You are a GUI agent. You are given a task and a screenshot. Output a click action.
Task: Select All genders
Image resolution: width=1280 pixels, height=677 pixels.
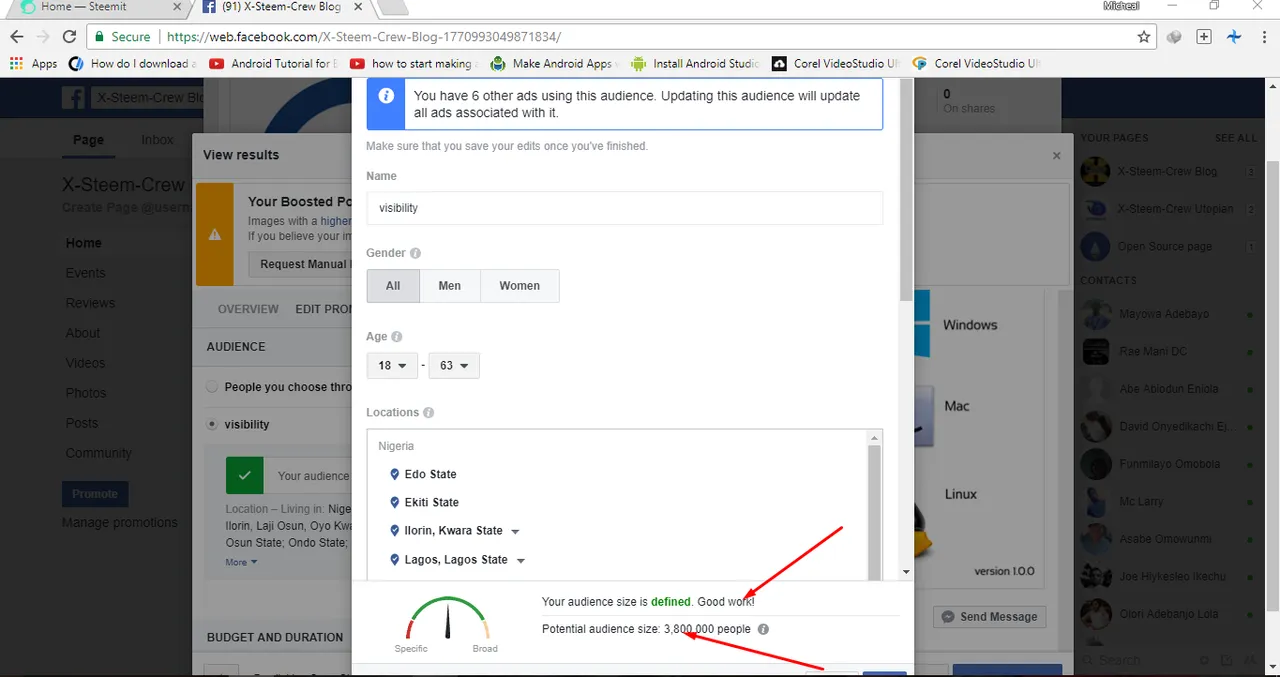pos(393,286)
